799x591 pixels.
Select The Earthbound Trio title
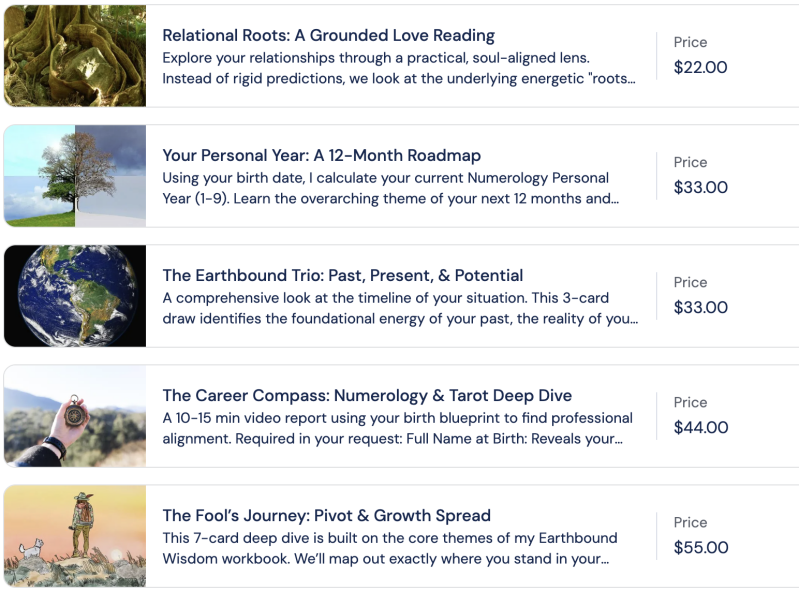[342, 275]
